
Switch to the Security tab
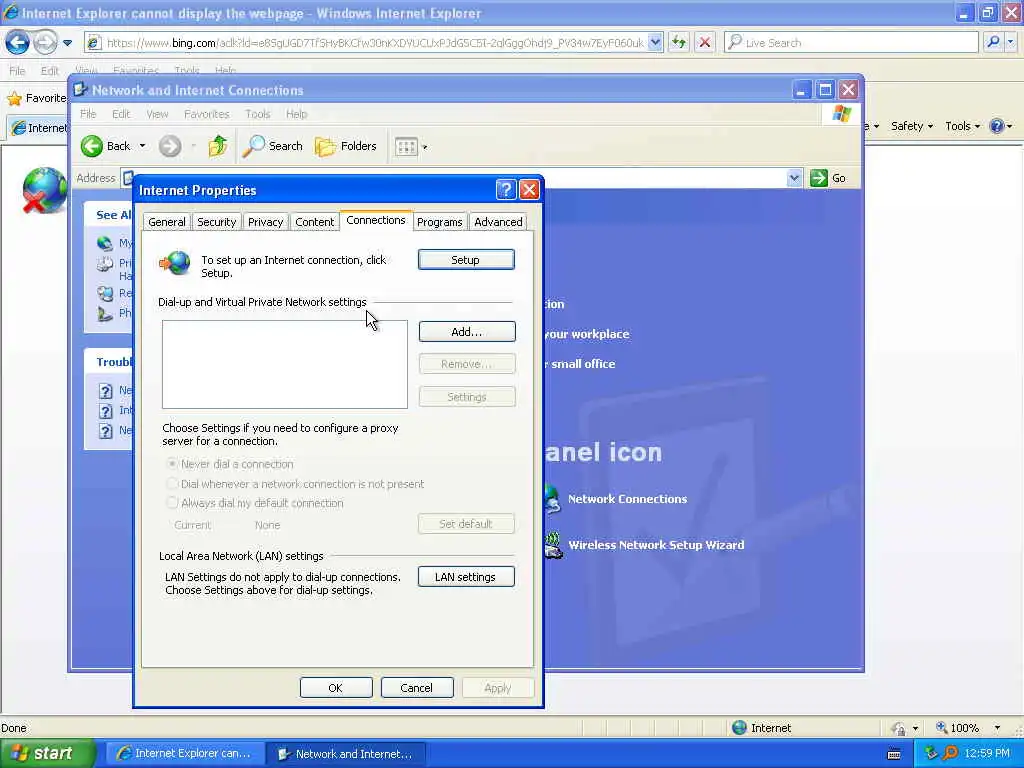pyautogui.click(x=216, y=222)
